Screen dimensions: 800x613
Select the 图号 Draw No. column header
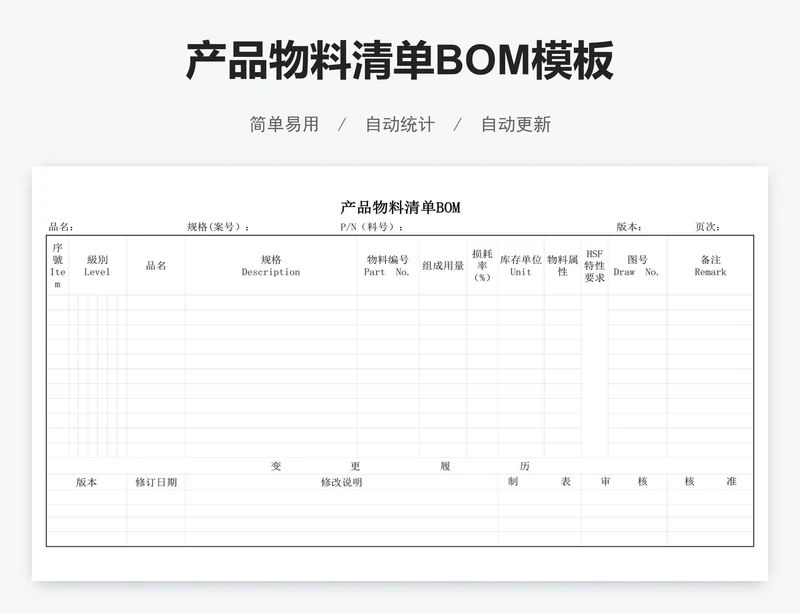click(x=637, y=265)
